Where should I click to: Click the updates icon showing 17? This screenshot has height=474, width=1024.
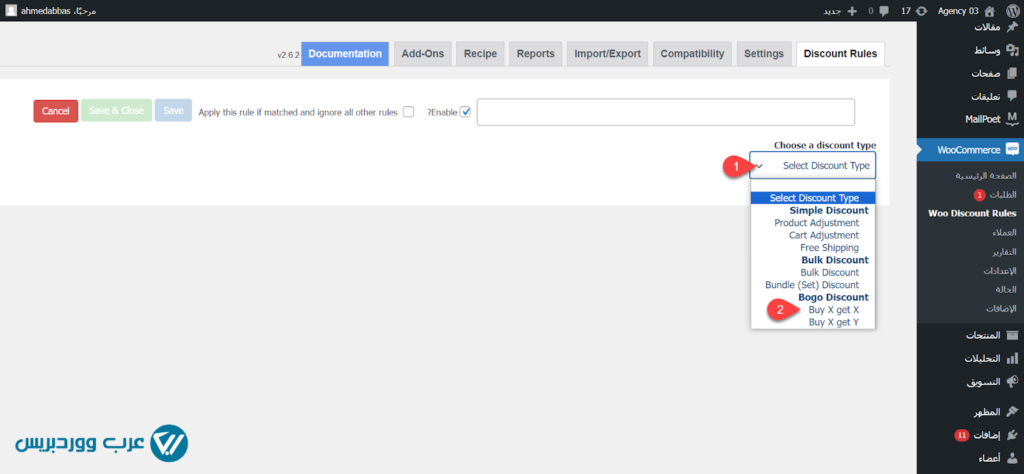tap(921, 11)
